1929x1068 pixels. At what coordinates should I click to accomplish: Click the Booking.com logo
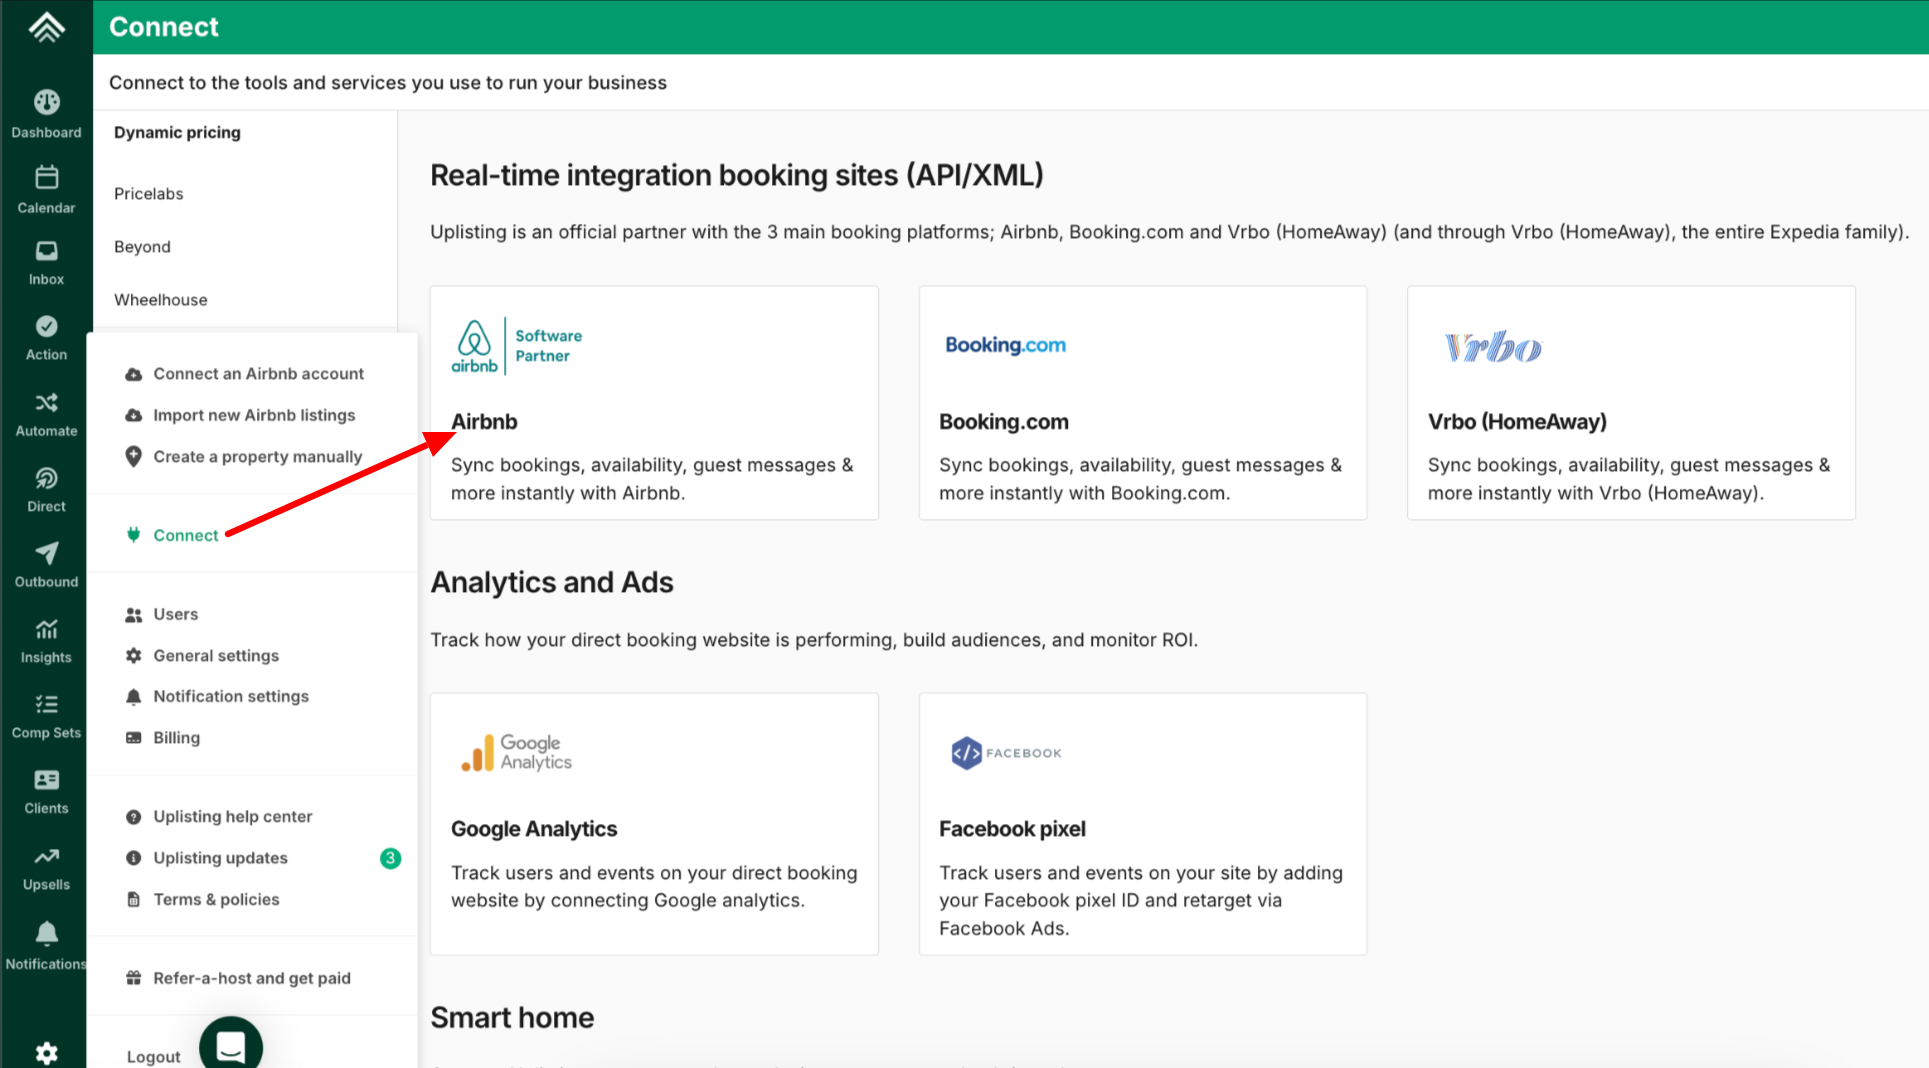[1005, 345]
